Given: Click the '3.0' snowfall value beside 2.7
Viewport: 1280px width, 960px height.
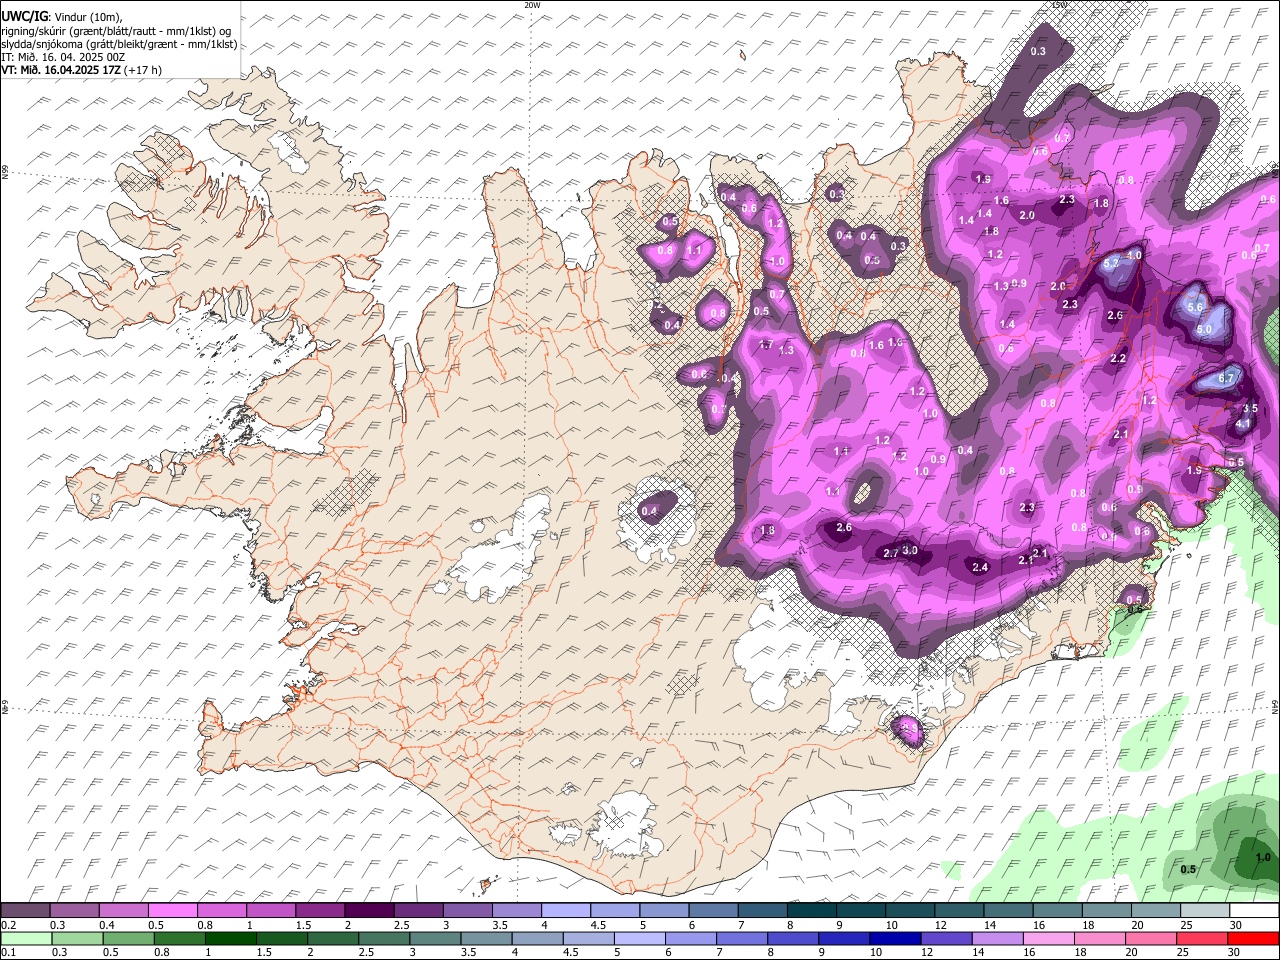Looking at the screenshot, I should point(910,550).
